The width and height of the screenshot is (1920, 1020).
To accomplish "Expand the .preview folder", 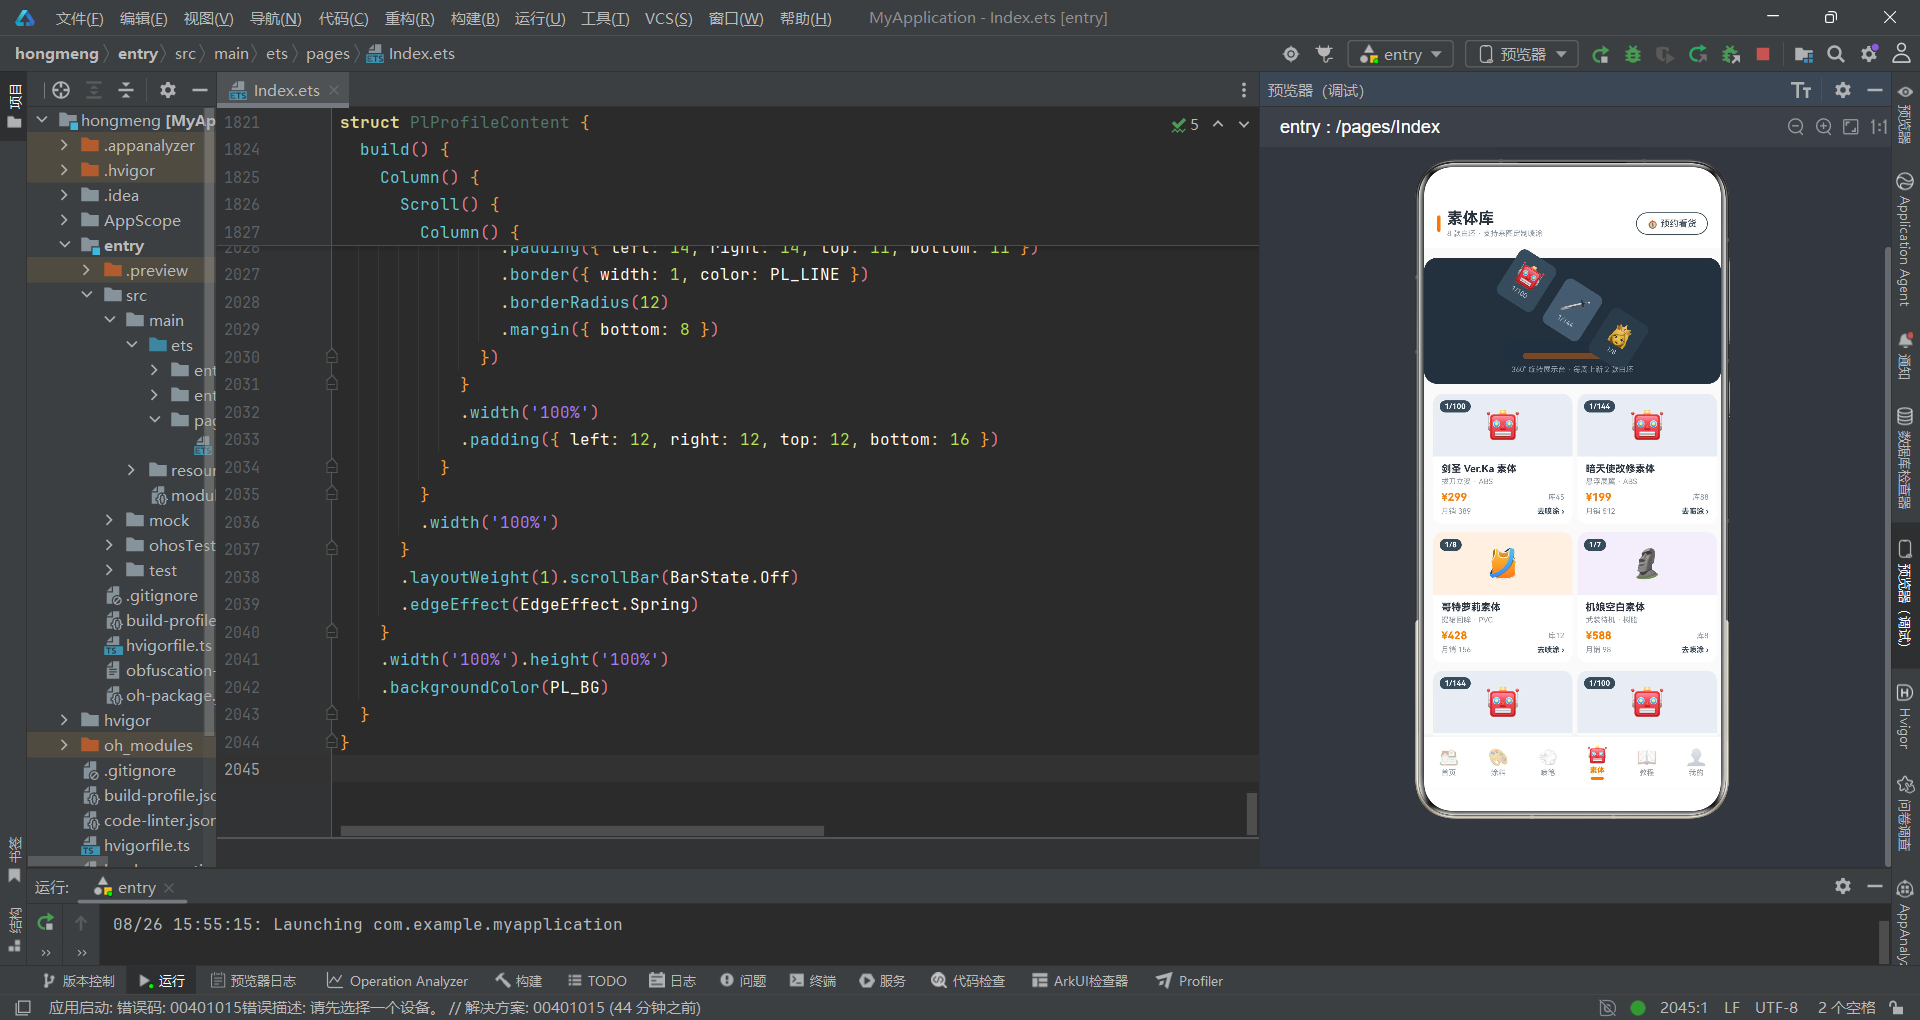I will [86, 270].
